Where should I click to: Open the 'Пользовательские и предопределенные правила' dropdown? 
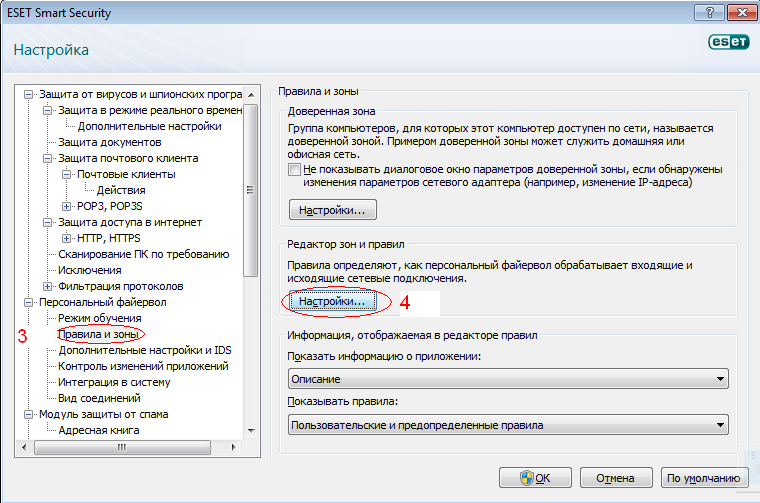click(x=508, y=425)
